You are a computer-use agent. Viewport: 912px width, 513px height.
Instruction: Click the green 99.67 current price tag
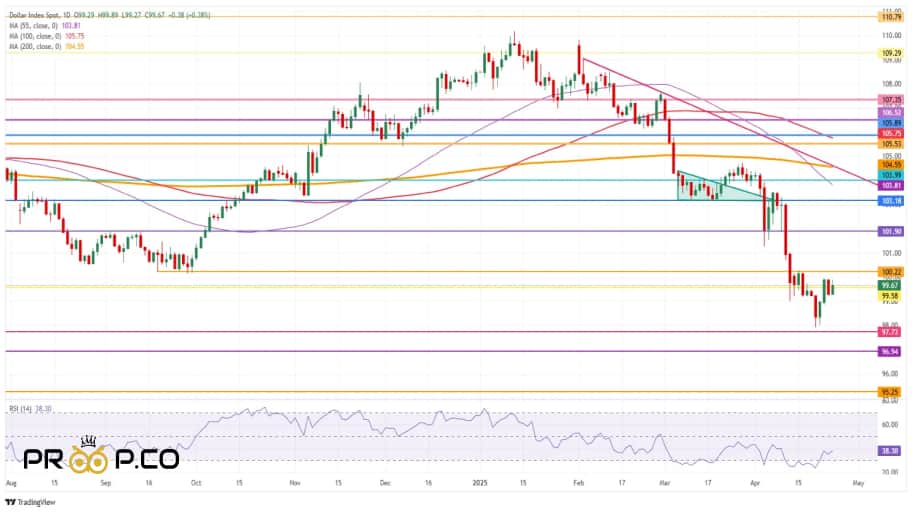tap(890, 286)
